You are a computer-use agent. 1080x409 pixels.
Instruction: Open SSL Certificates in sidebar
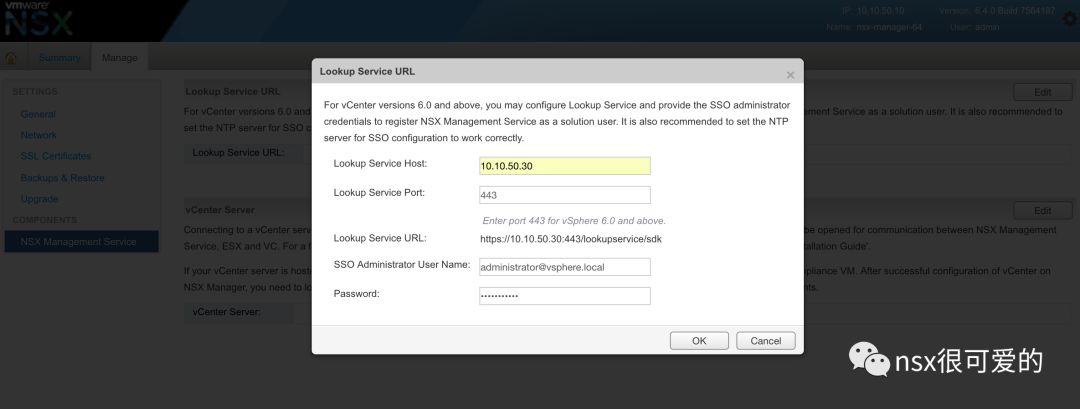click(x=56, y=156)
